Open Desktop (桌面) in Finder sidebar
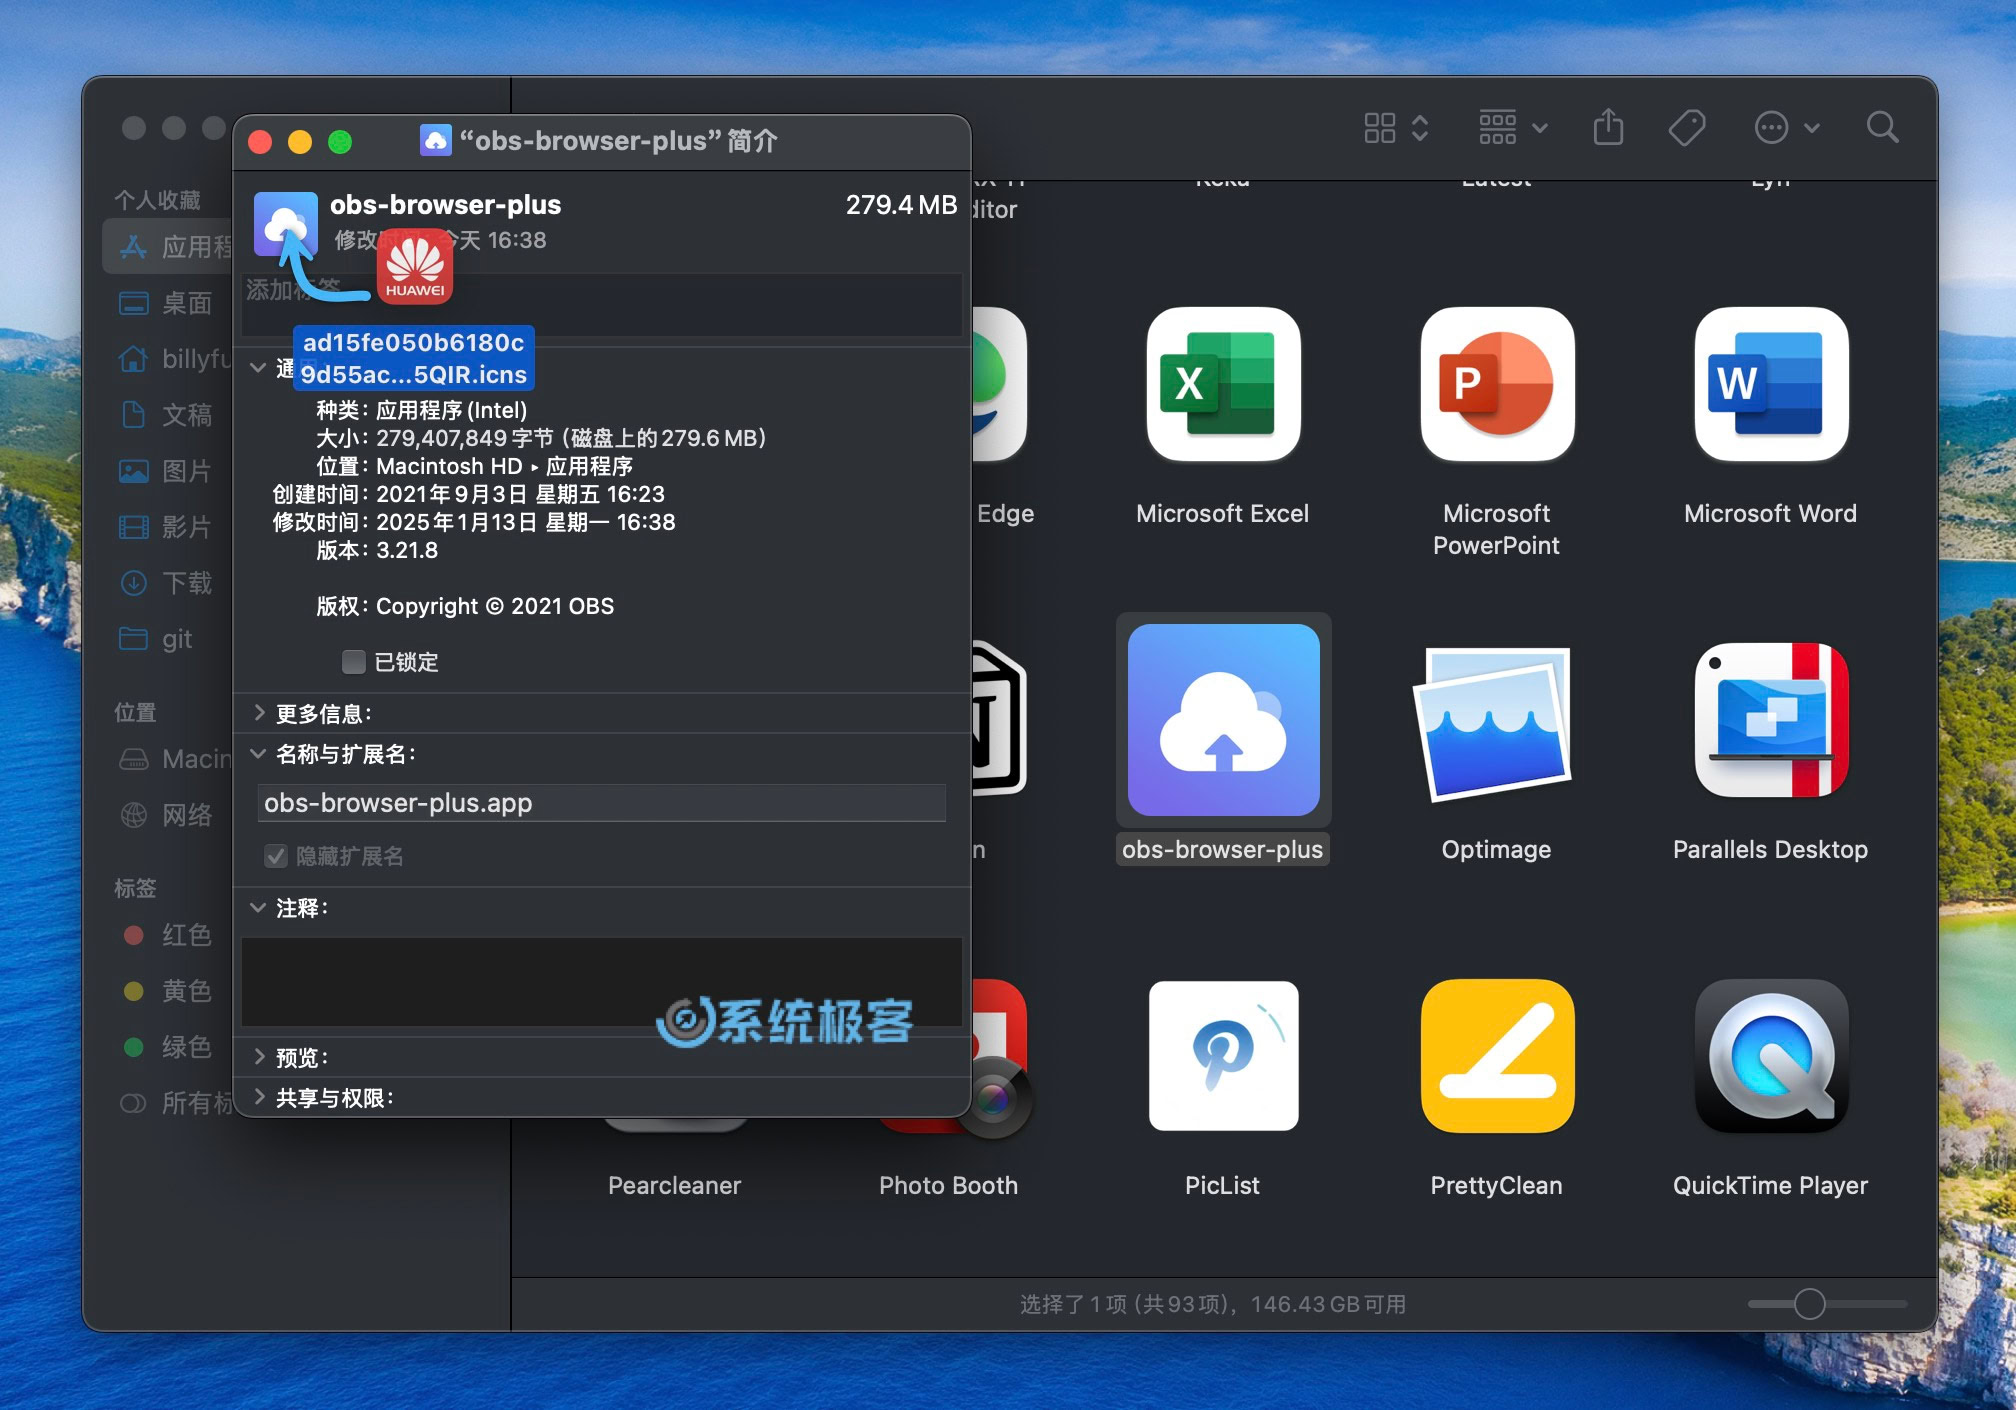The width and height of the screenshot is (2016, 1410). pos(166,303)
